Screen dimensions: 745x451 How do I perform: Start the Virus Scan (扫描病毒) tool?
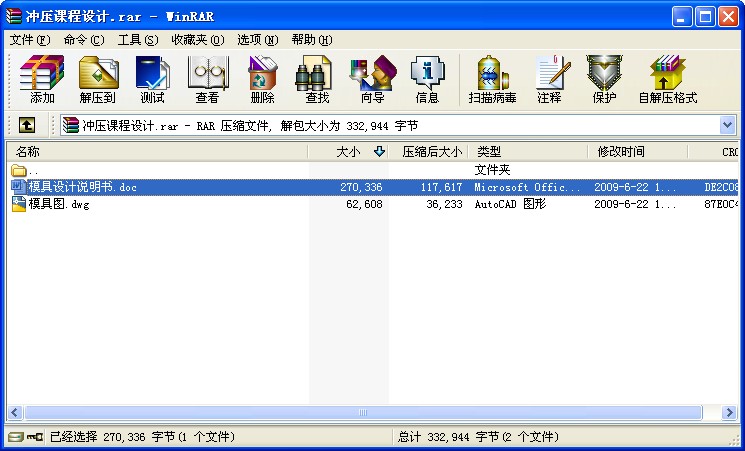click(x=492, y=79)
